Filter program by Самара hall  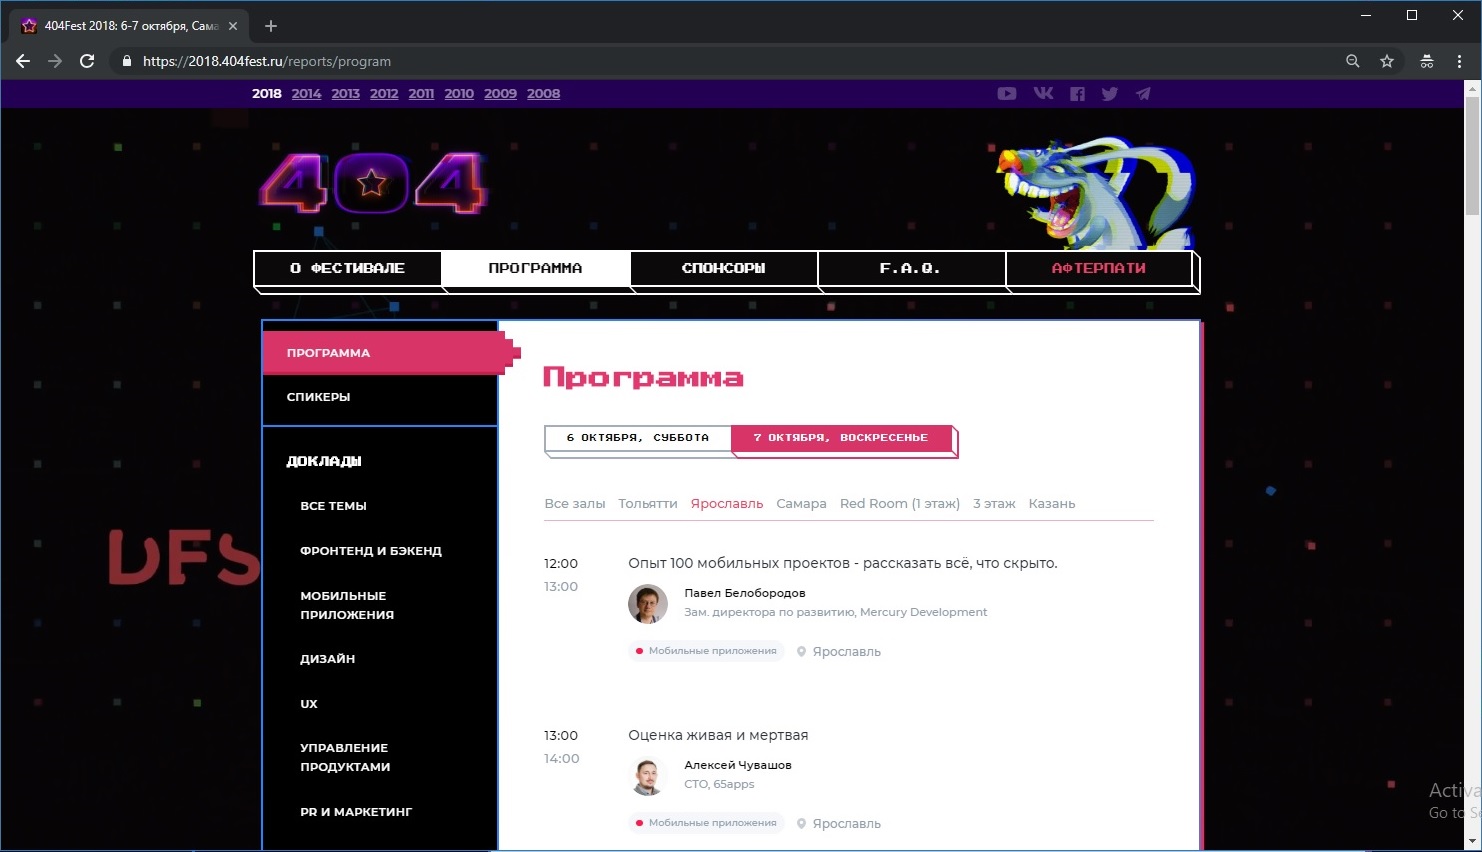pyautogui.click(x=801, y=504)
